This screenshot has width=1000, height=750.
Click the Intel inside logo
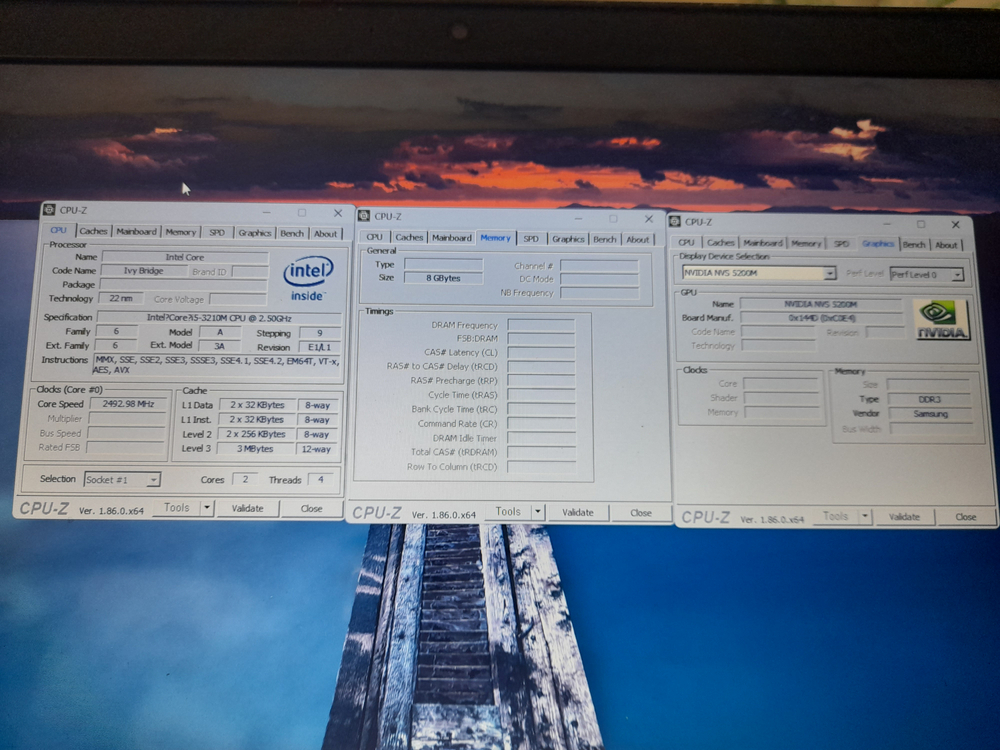[x=308, y=279]
